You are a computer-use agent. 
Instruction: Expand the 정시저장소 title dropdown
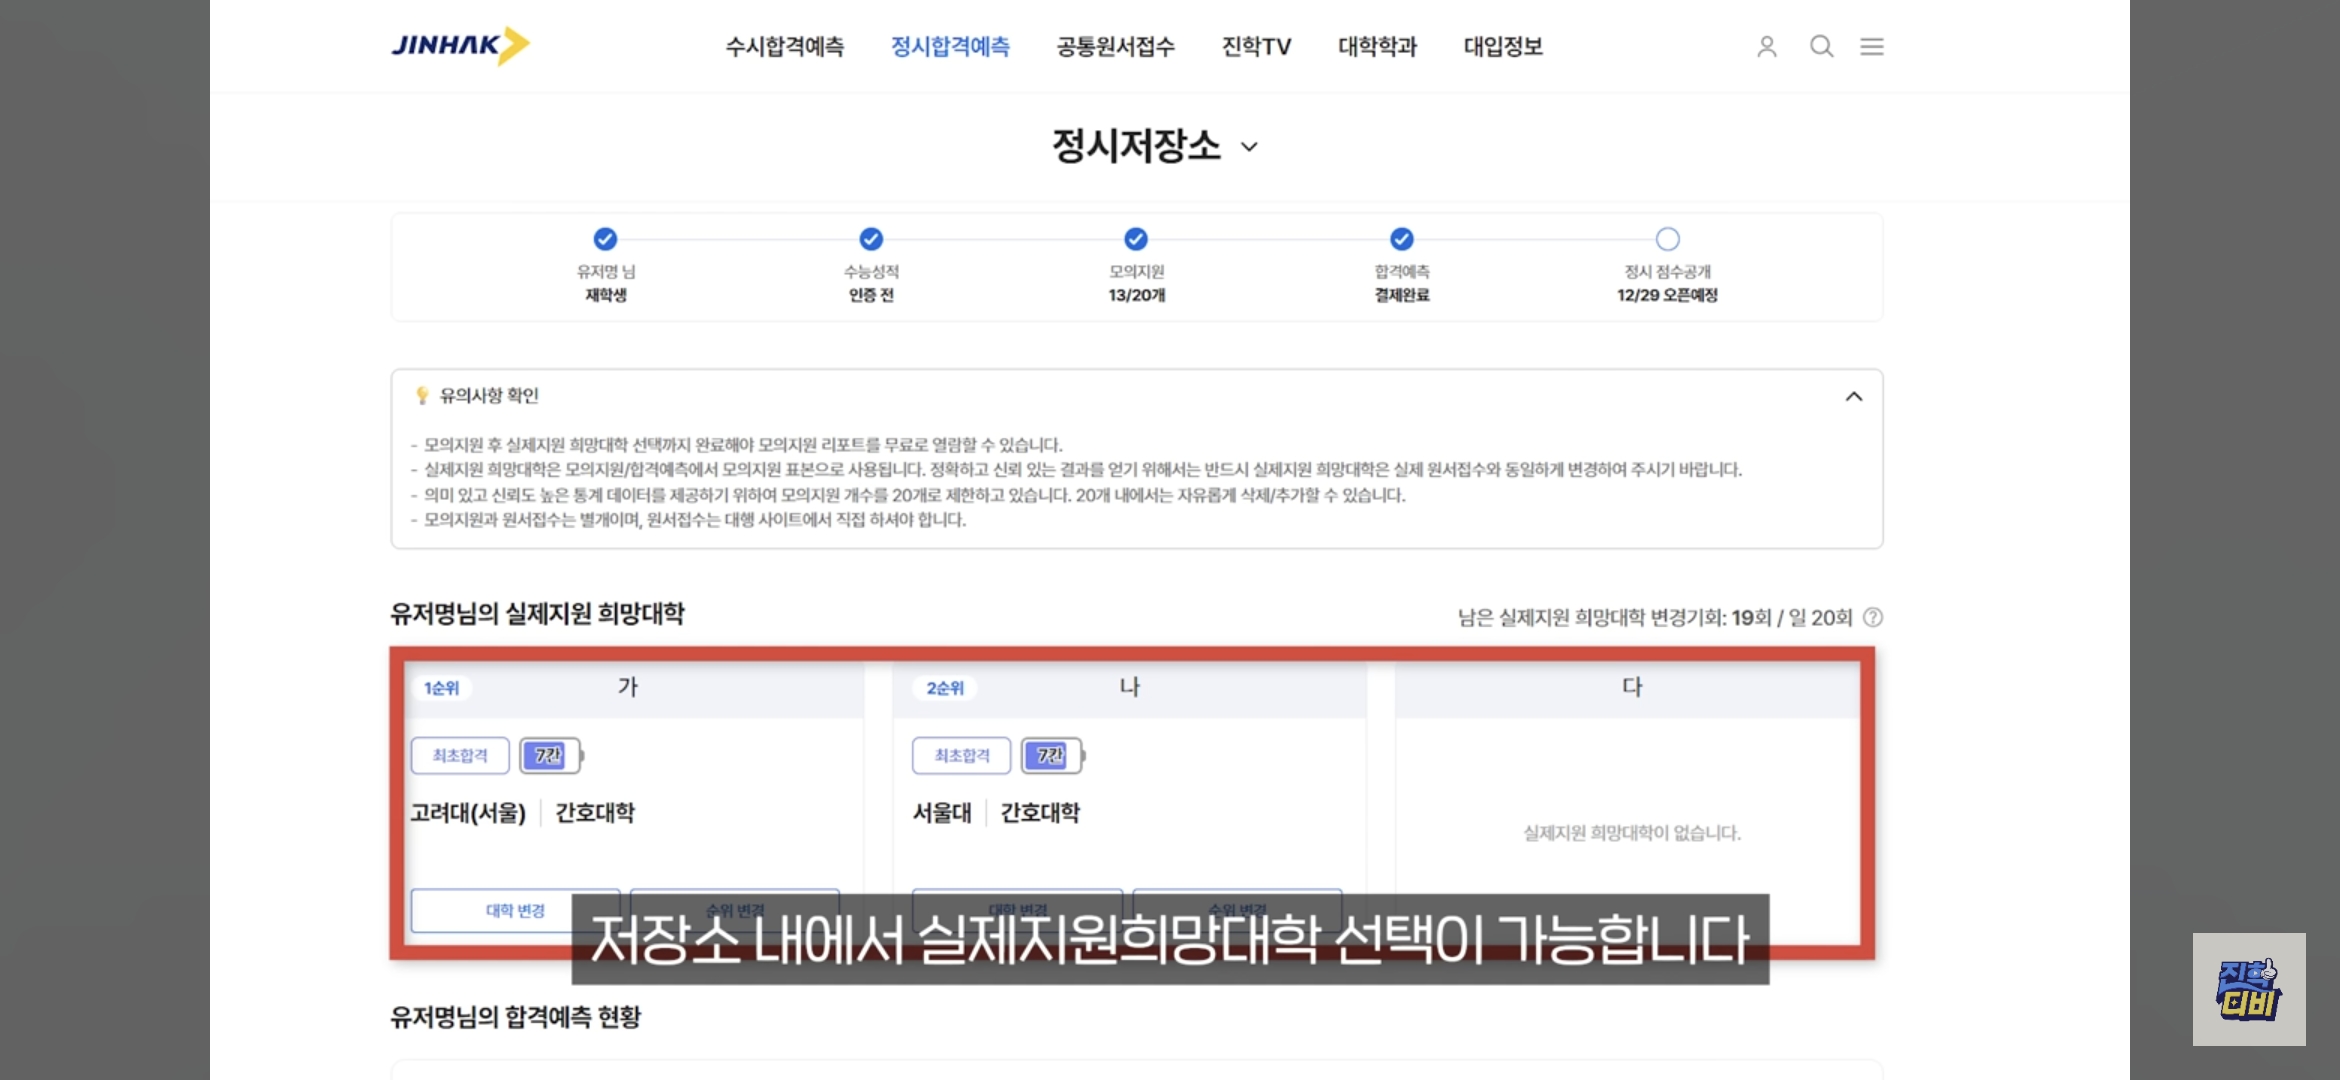pos(1249,147)
